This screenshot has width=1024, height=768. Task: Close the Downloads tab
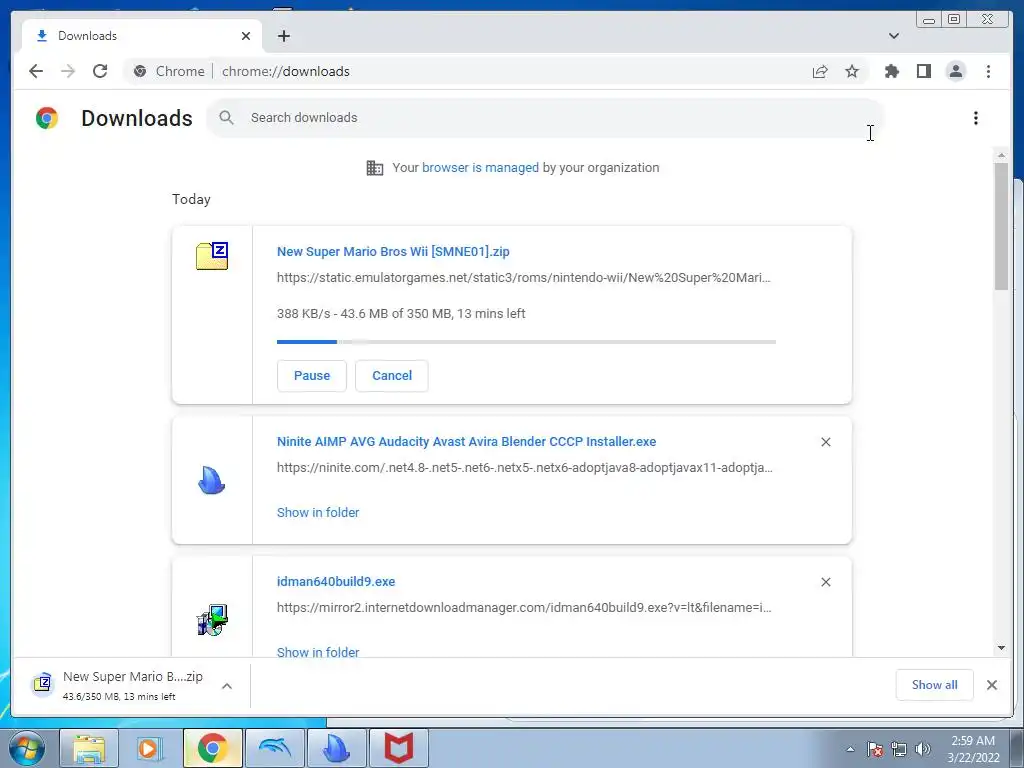coord(246,36)
